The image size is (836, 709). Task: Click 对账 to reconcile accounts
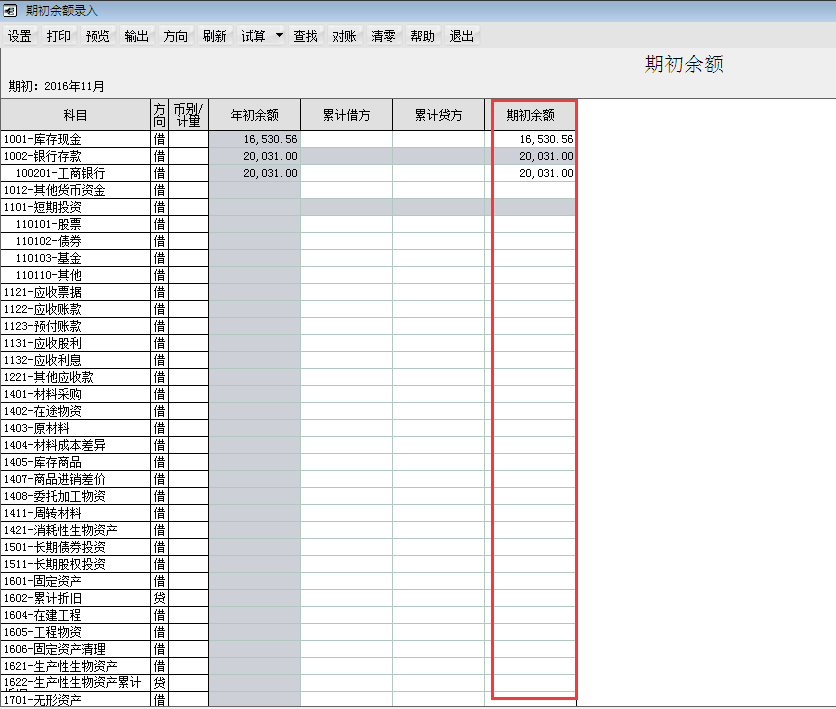(x=344, y=35)
